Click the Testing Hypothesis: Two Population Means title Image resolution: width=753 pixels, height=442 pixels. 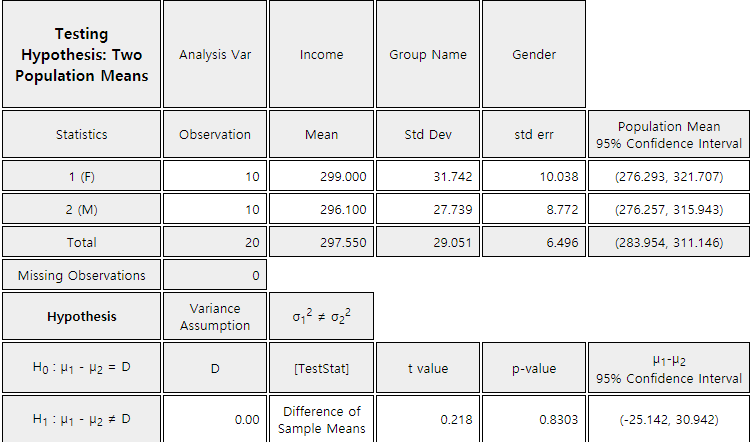pyautogui.click(x=82, y=54)
